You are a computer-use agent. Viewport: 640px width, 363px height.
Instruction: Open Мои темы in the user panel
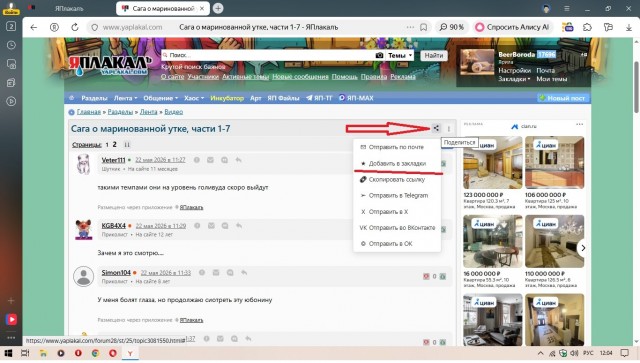pyautogui.click(x=551, y=79)
